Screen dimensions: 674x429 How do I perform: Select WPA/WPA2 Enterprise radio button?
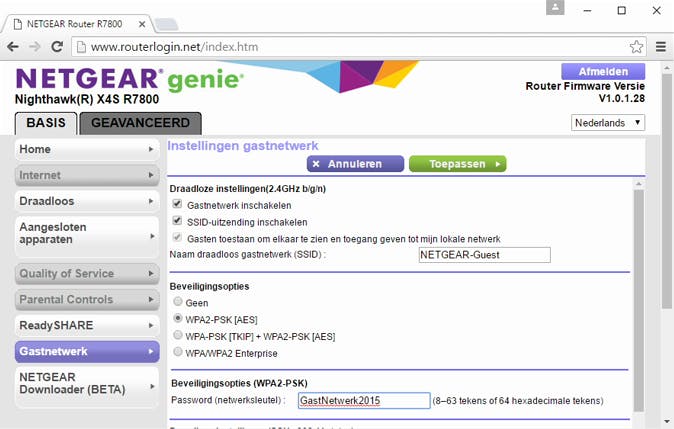[178, 352]
